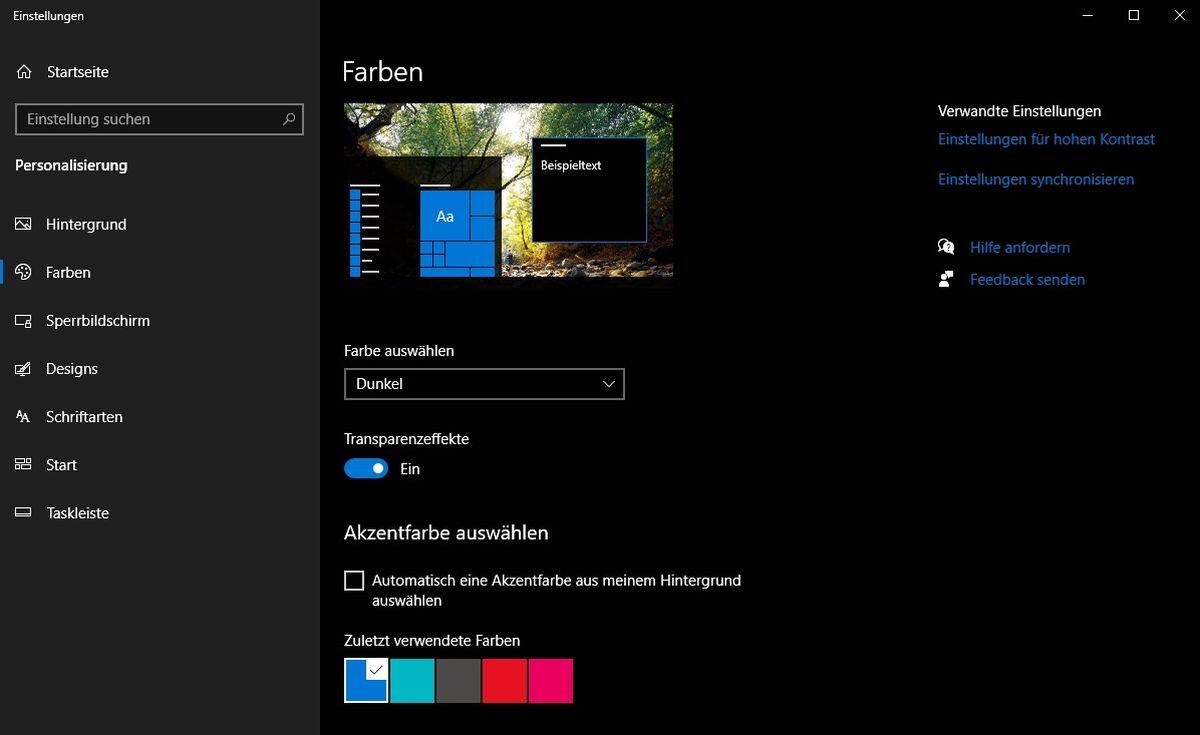Select the blue recent color swatch

click(366, 680)
